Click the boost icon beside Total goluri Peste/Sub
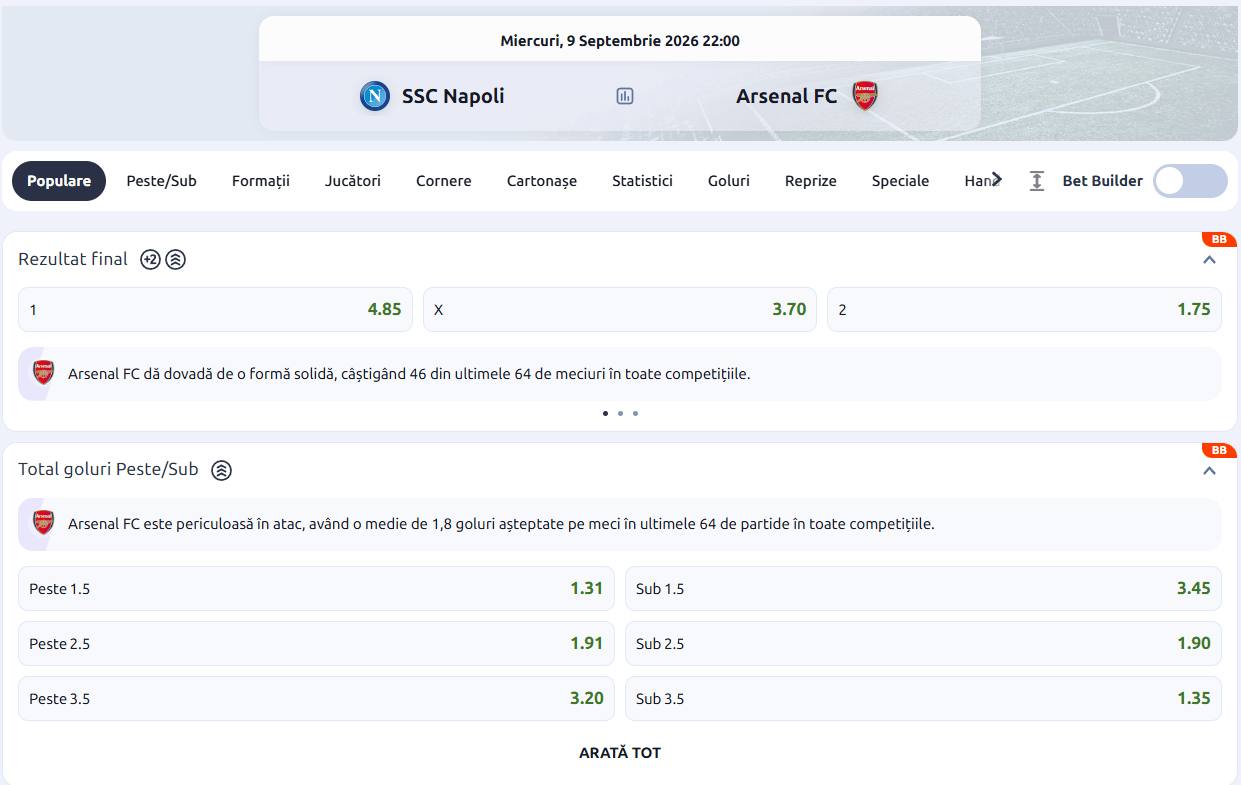The height and width of the screenshot is (785, 1241). pyautogui.click(x=222, y=470)
